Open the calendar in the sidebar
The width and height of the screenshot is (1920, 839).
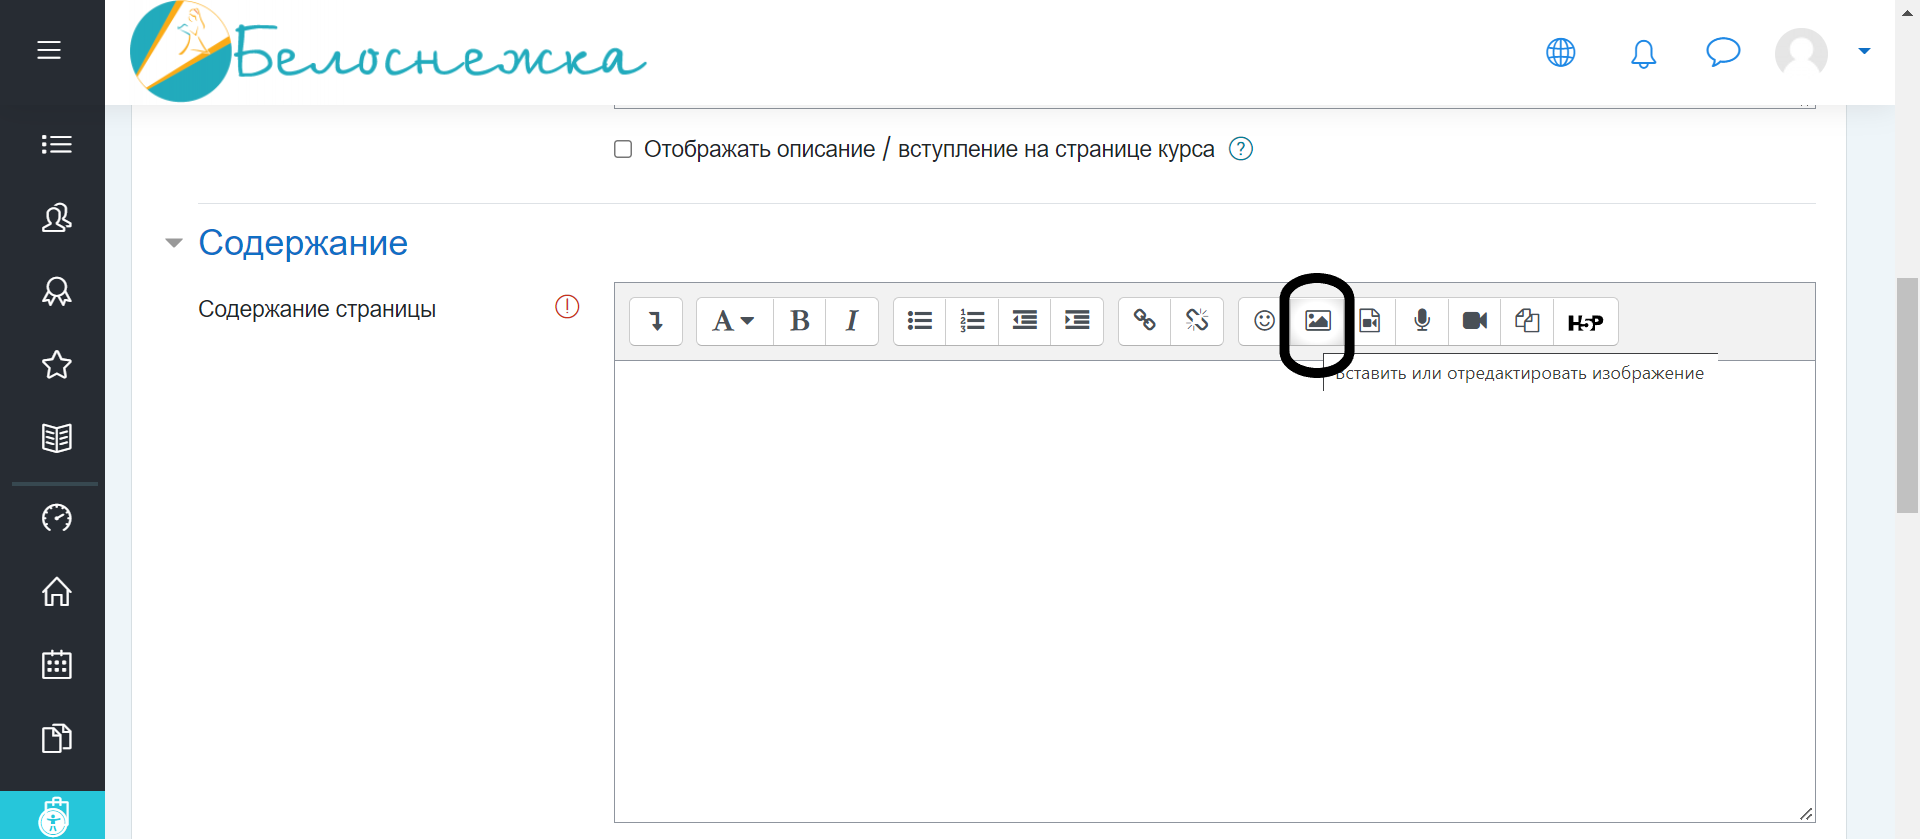[56, 665]
